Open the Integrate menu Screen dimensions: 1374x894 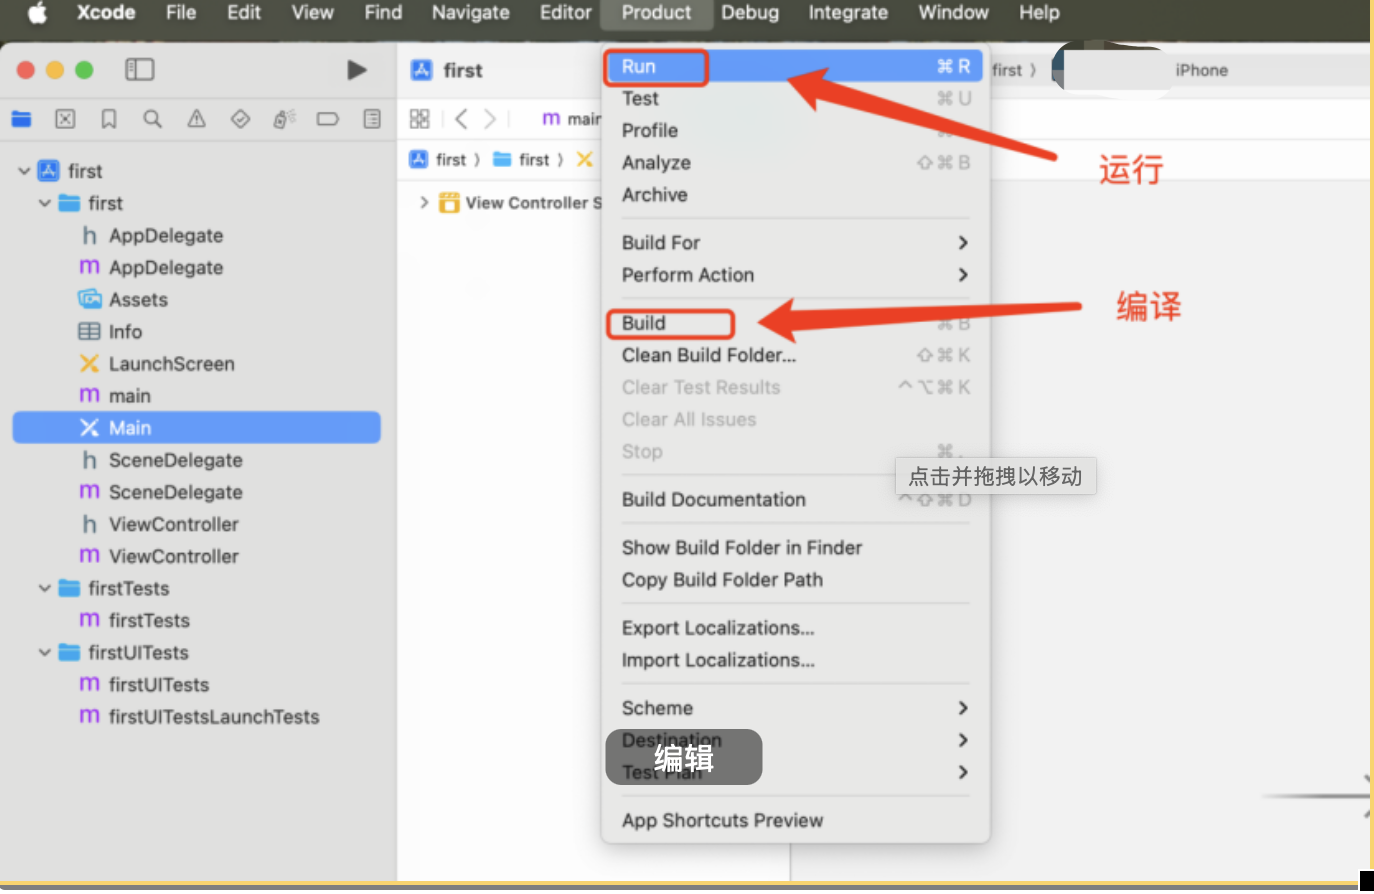[848, 13]
